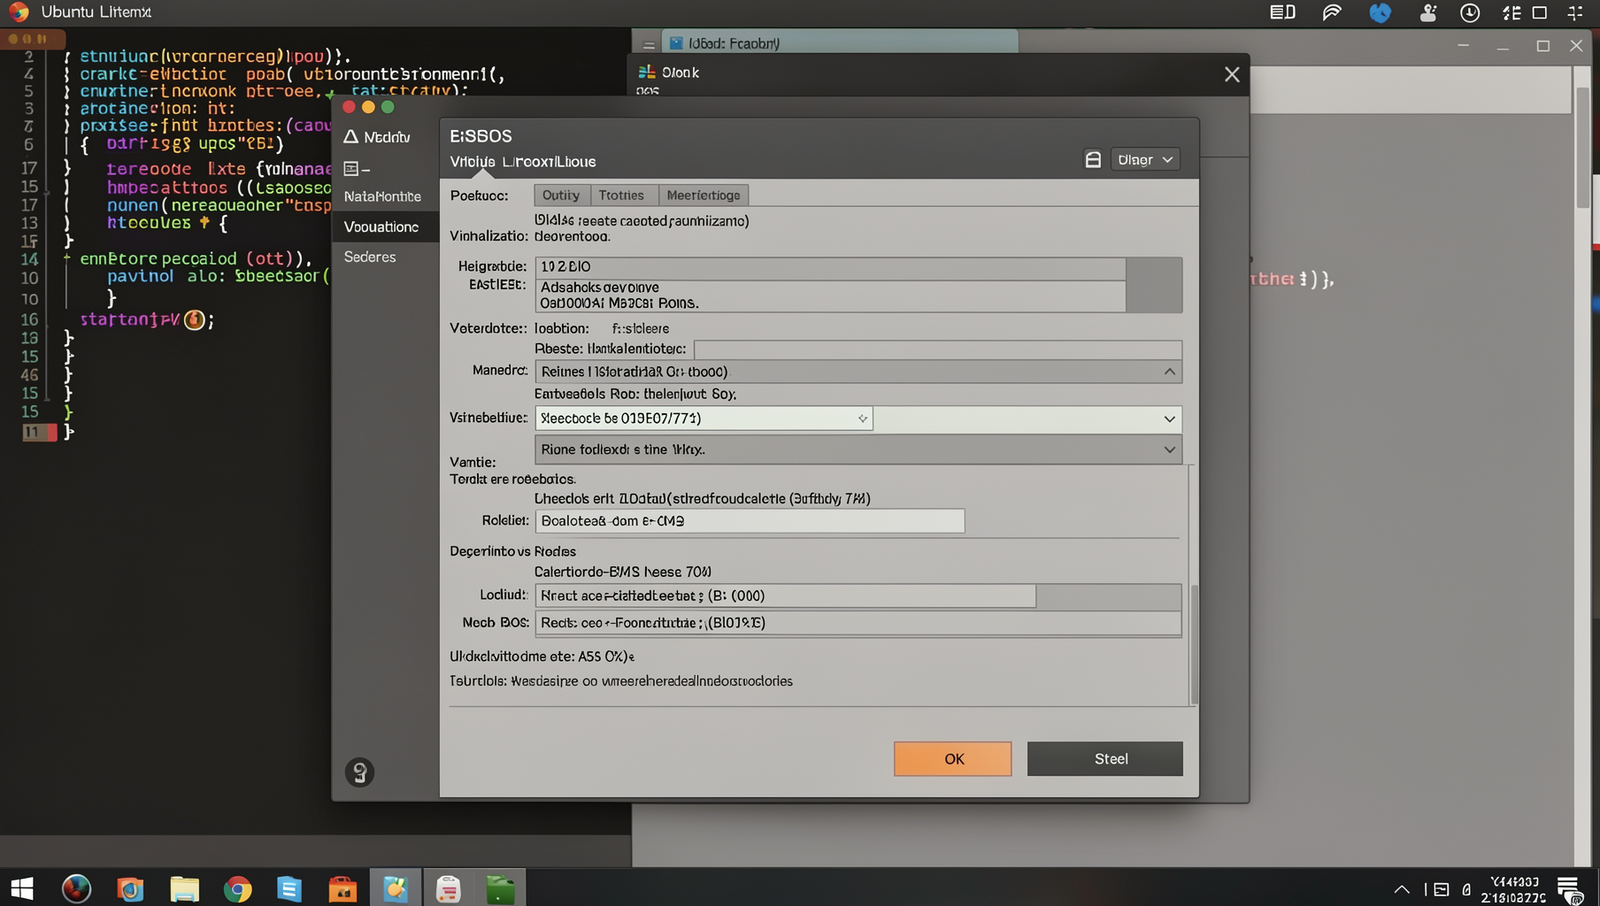Click the taskbar clock in the system tray

1513,889
